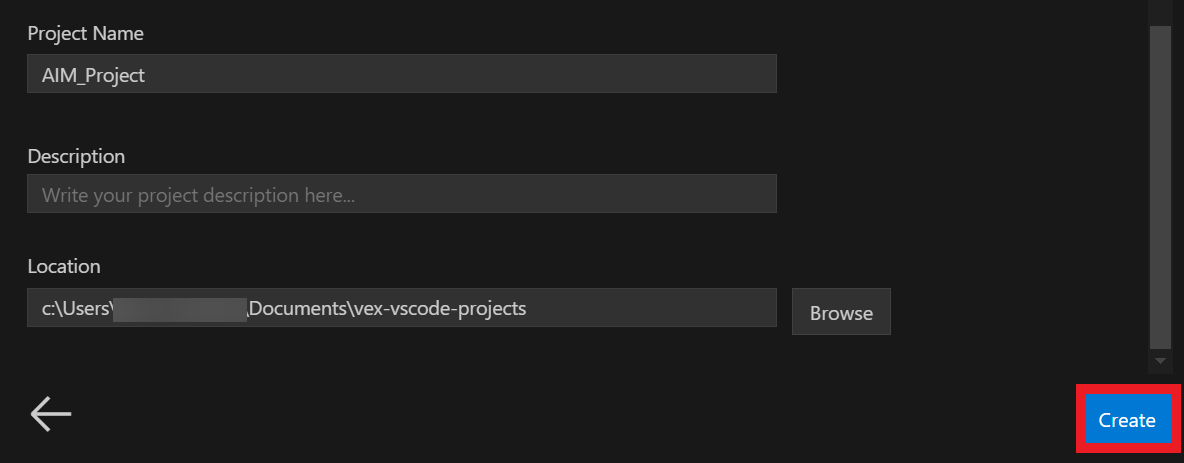This screenshot has width=1184, height=463.
Task: Click the scroll down arrow
Action: (x=1160, y=360)
